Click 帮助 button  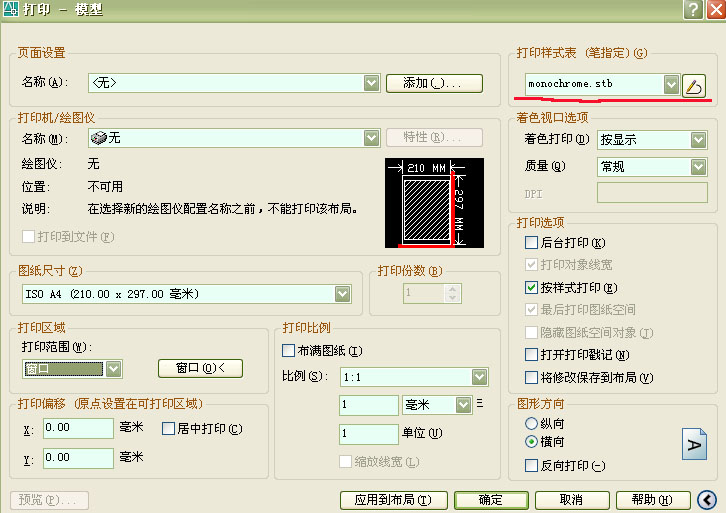coord(653,500)
